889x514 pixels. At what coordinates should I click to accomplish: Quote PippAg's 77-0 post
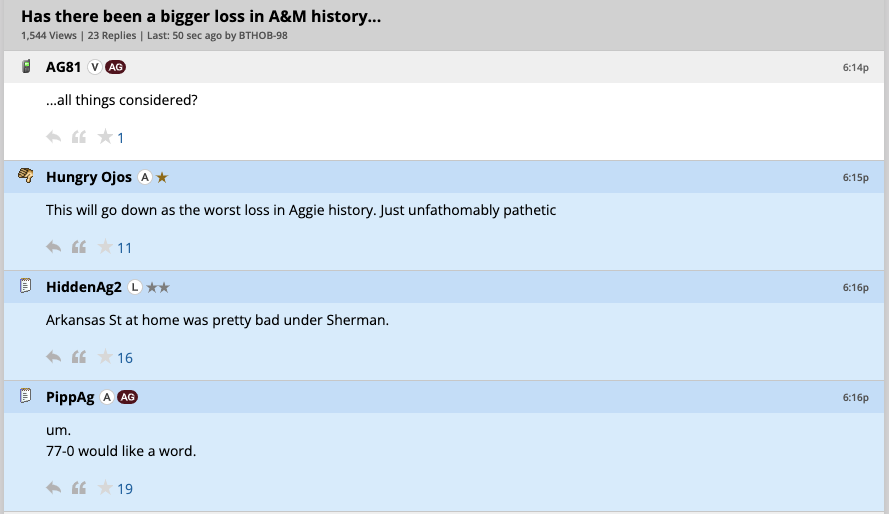coord(79,488)
